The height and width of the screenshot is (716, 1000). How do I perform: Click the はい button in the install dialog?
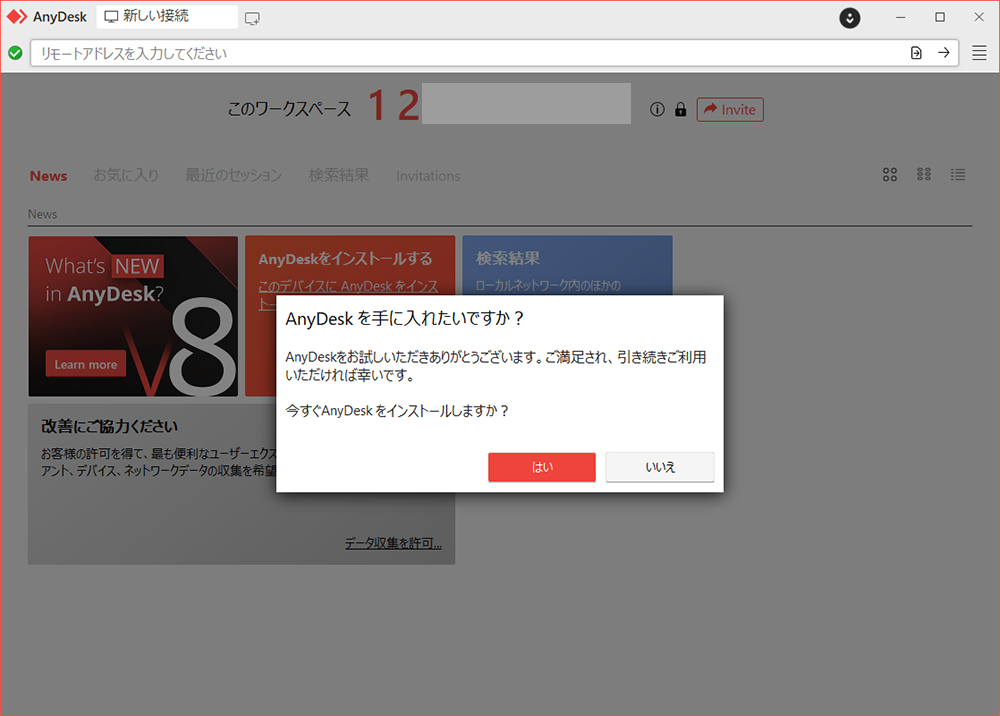tap(541, 467)
